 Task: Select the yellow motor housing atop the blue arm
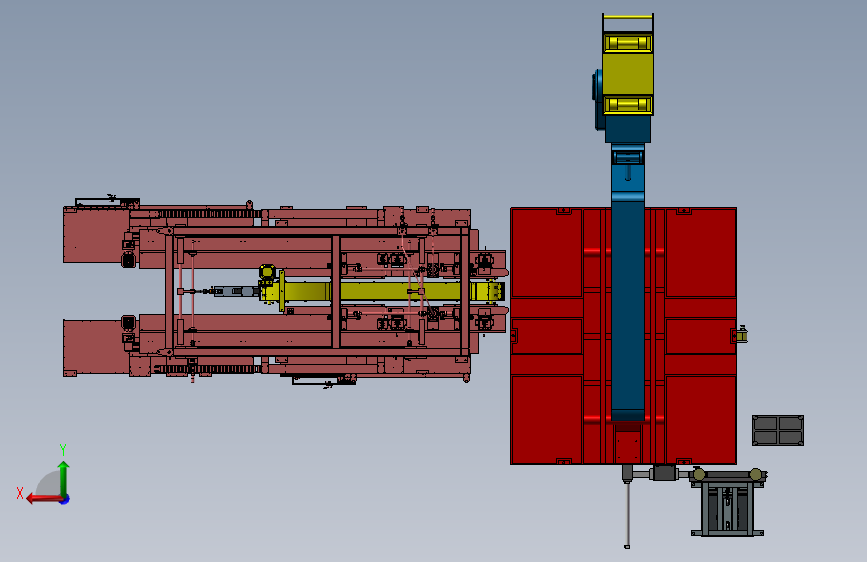pos(628,74)
